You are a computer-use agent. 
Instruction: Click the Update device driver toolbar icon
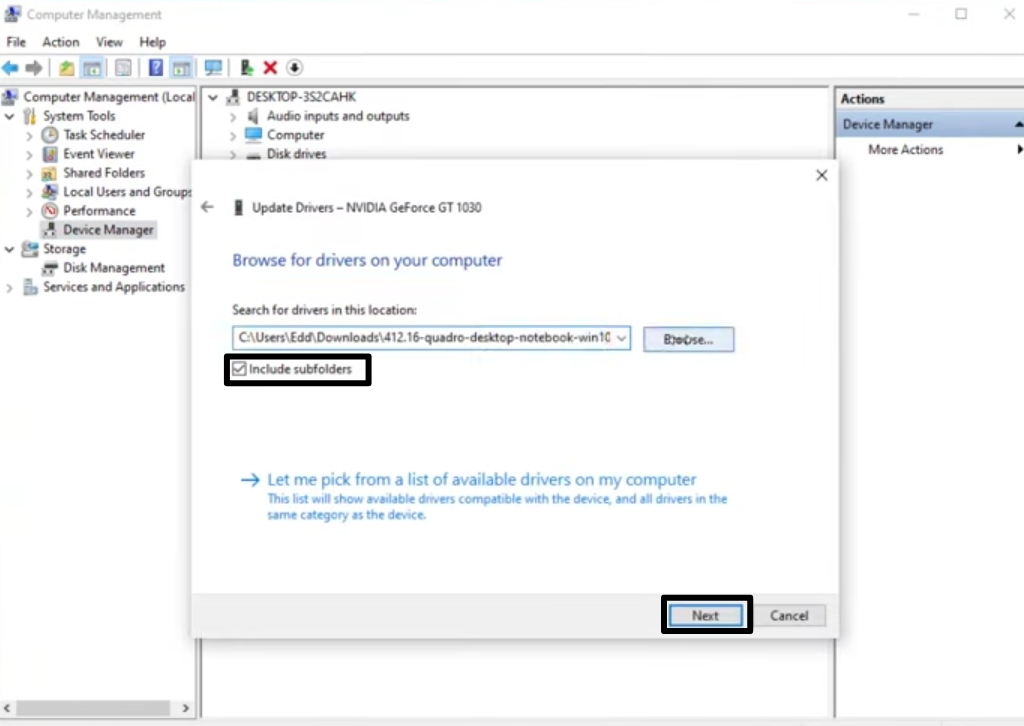coord(246,67)
